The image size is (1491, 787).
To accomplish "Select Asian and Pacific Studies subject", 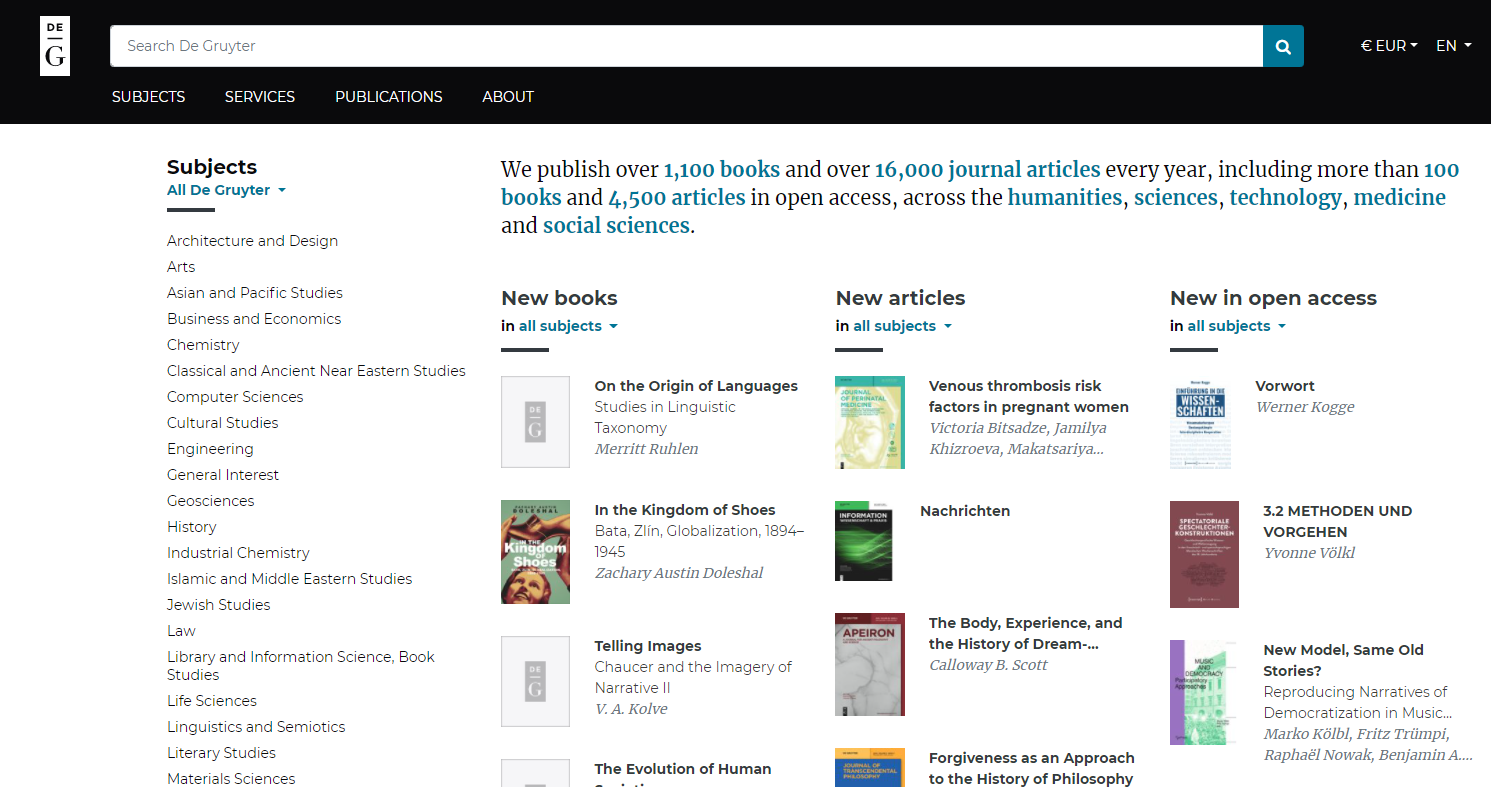I will (x=255, y=293).
